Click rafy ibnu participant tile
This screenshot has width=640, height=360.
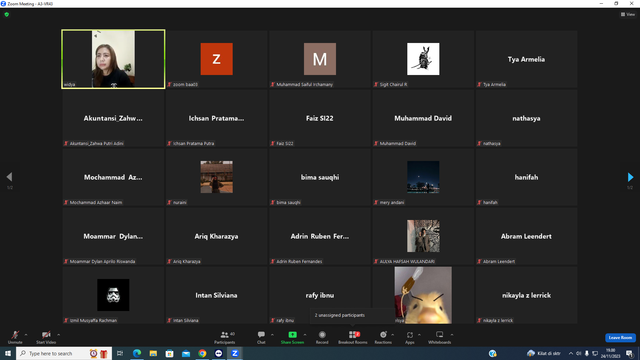click(x=320, y=295)
